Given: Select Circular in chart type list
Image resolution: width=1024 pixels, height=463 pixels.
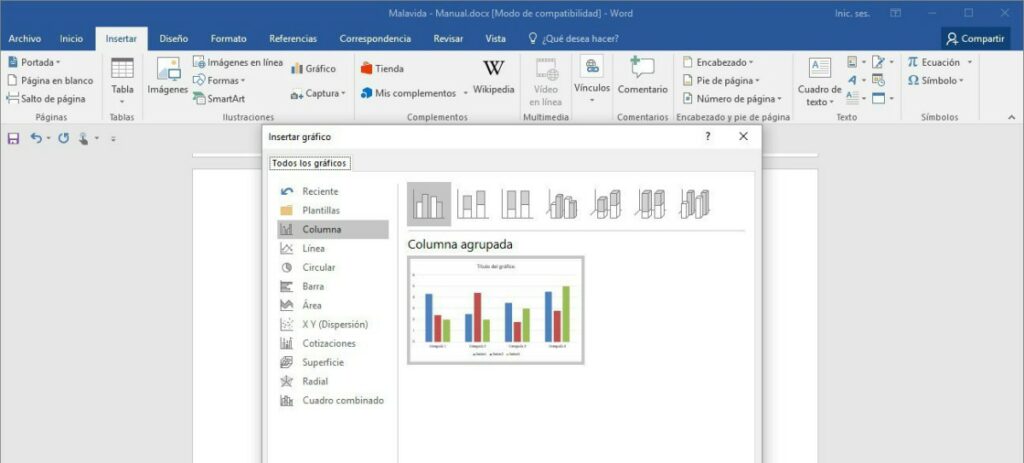Looking at the screenshot, I should tap(319, 267).
